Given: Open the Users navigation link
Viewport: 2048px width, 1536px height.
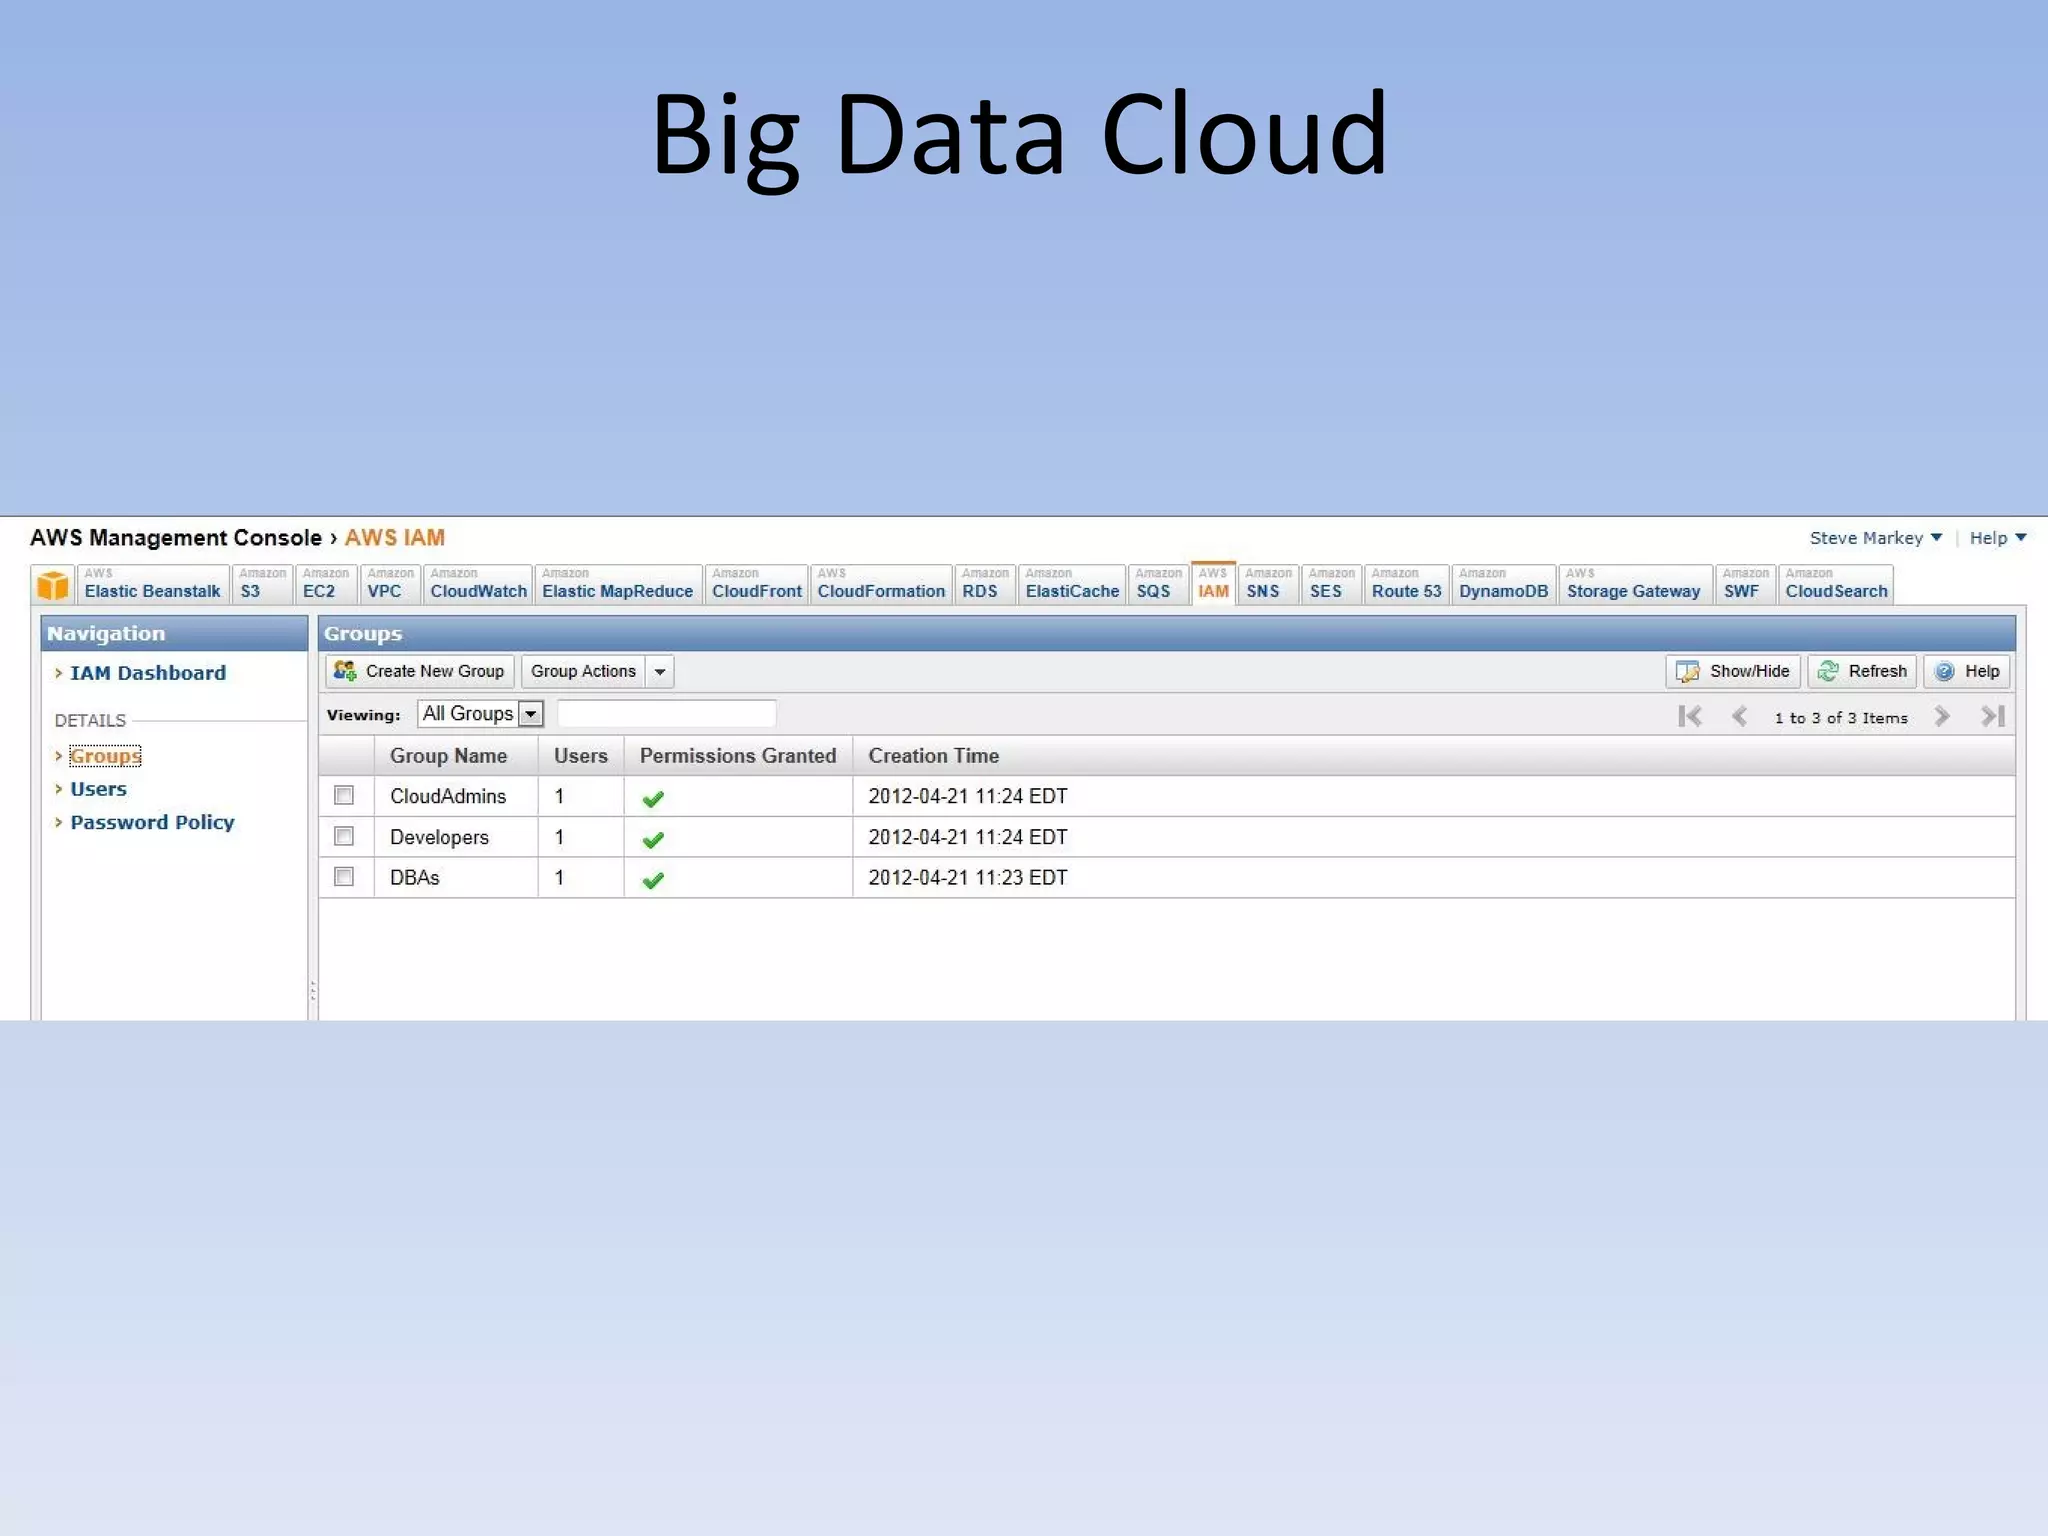Looking at the screenshot, I should click(x=98, y=789).
